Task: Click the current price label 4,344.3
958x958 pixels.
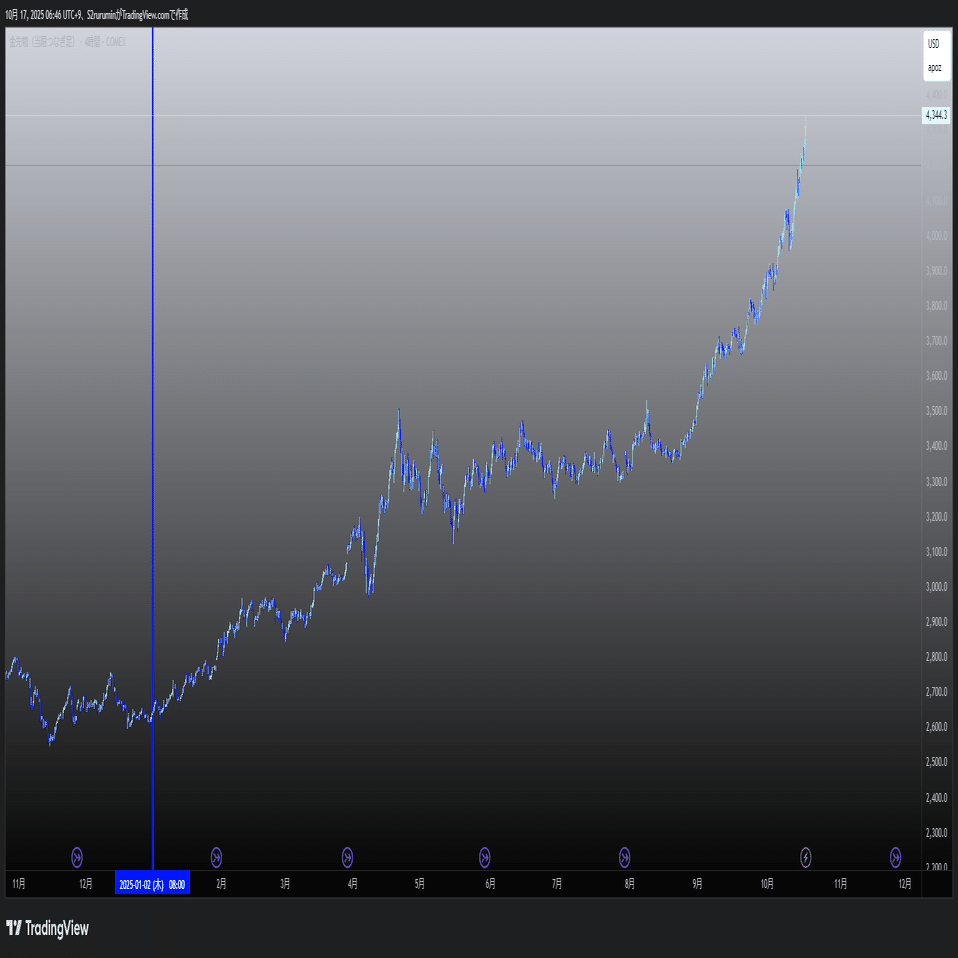Action: point(936,115)
